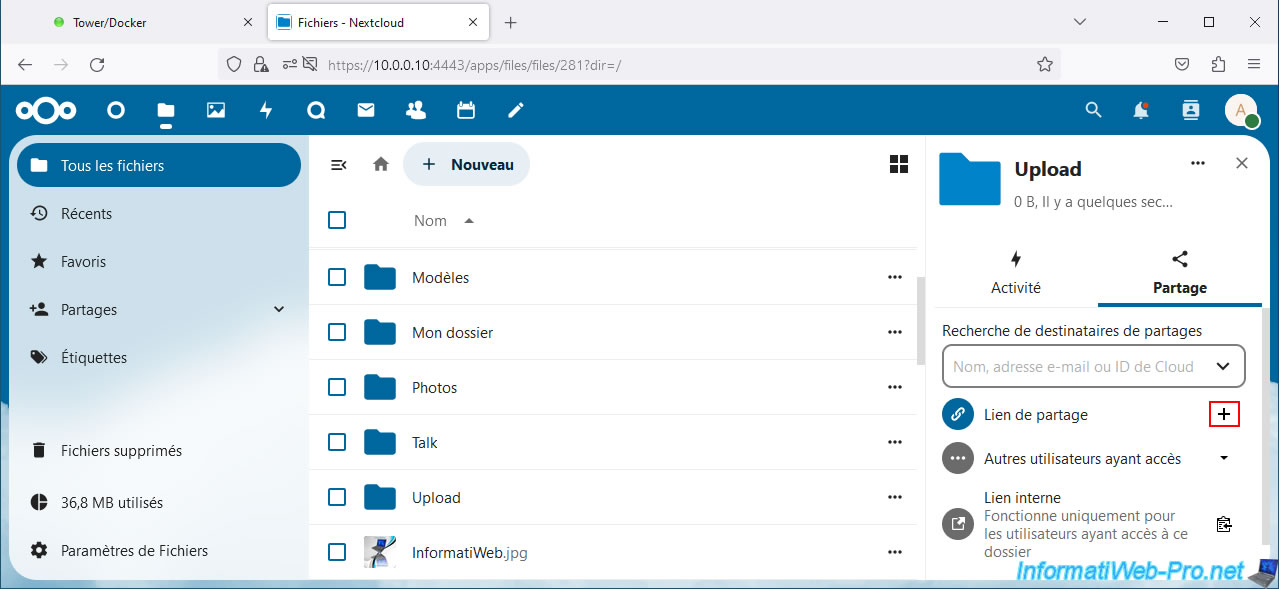Open the share recipients dropdown arrow
The image size is (1279, 589).
pos(1223,367)
